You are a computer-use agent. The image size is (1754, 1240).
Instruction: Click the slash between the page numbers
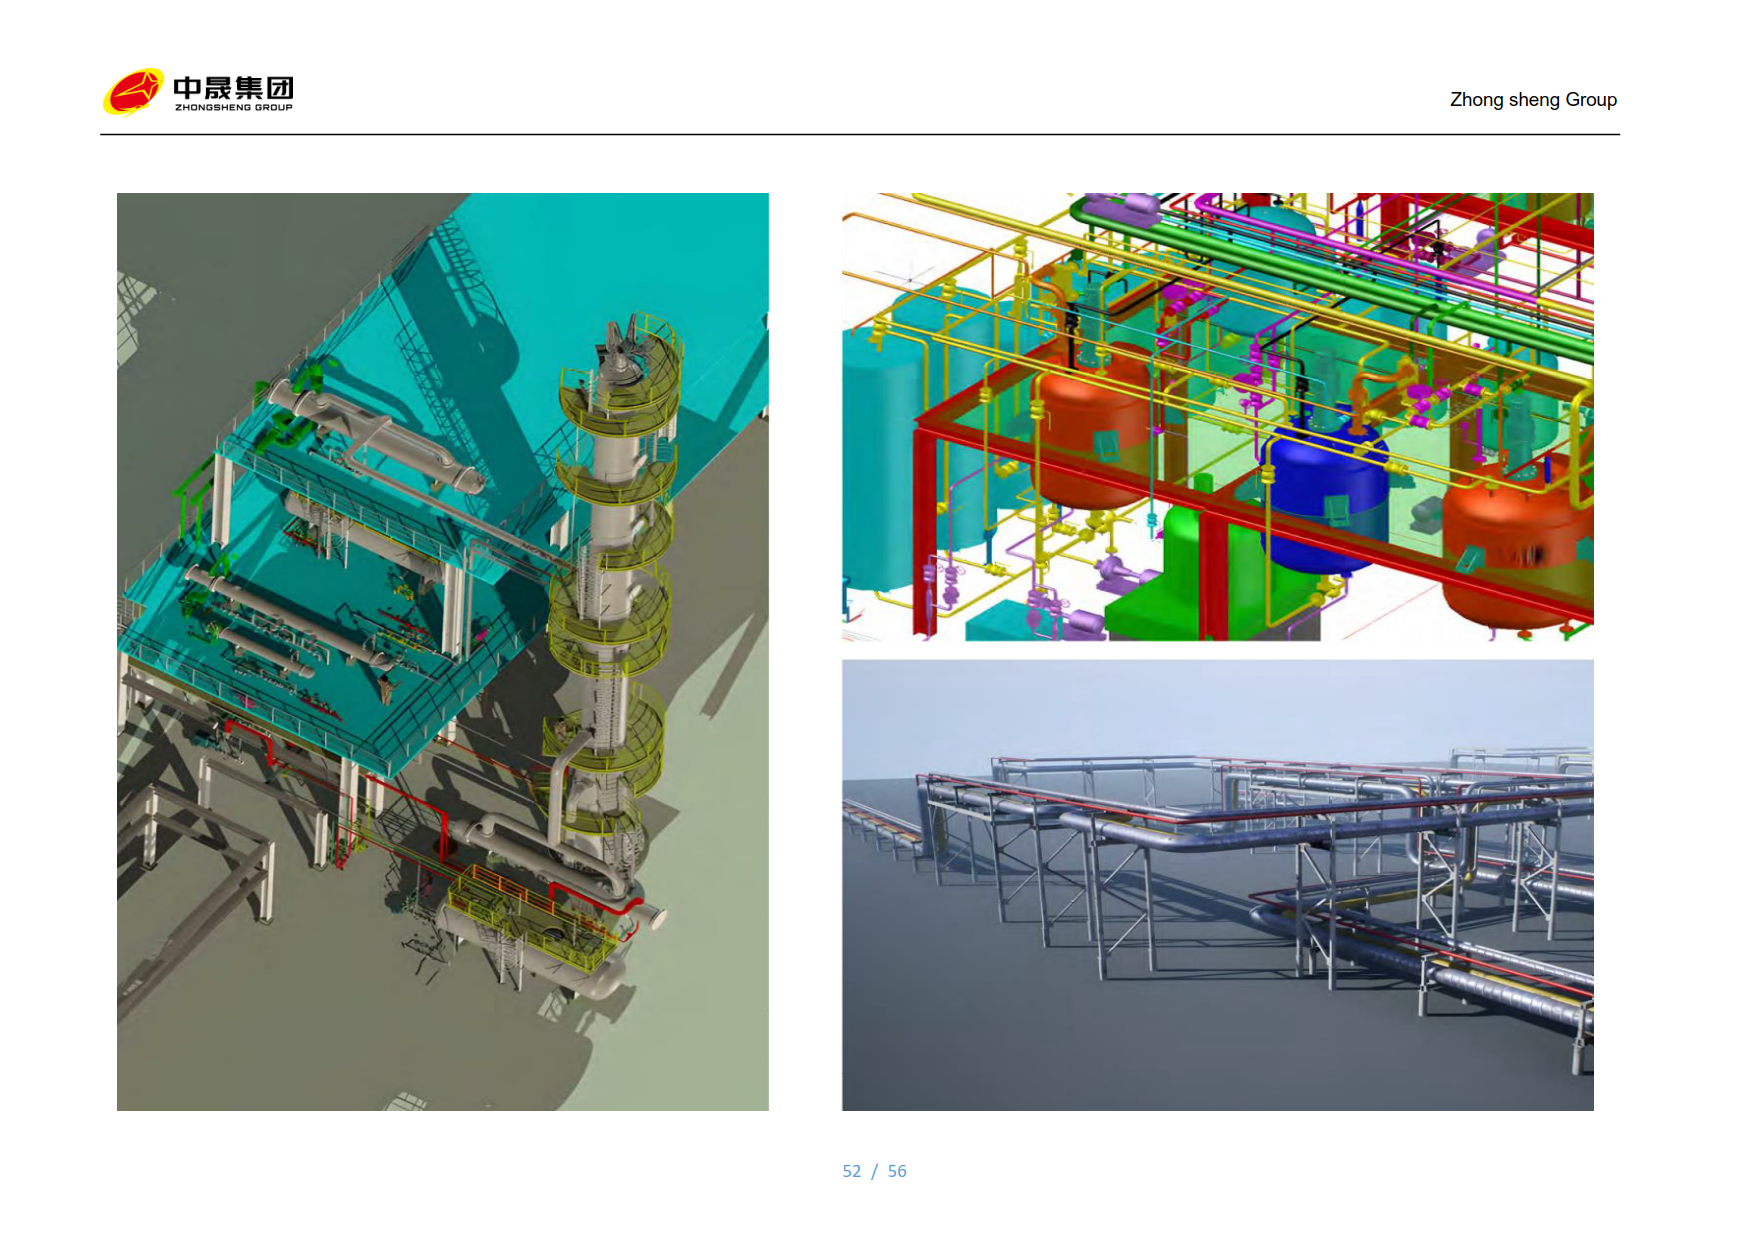874,1171
